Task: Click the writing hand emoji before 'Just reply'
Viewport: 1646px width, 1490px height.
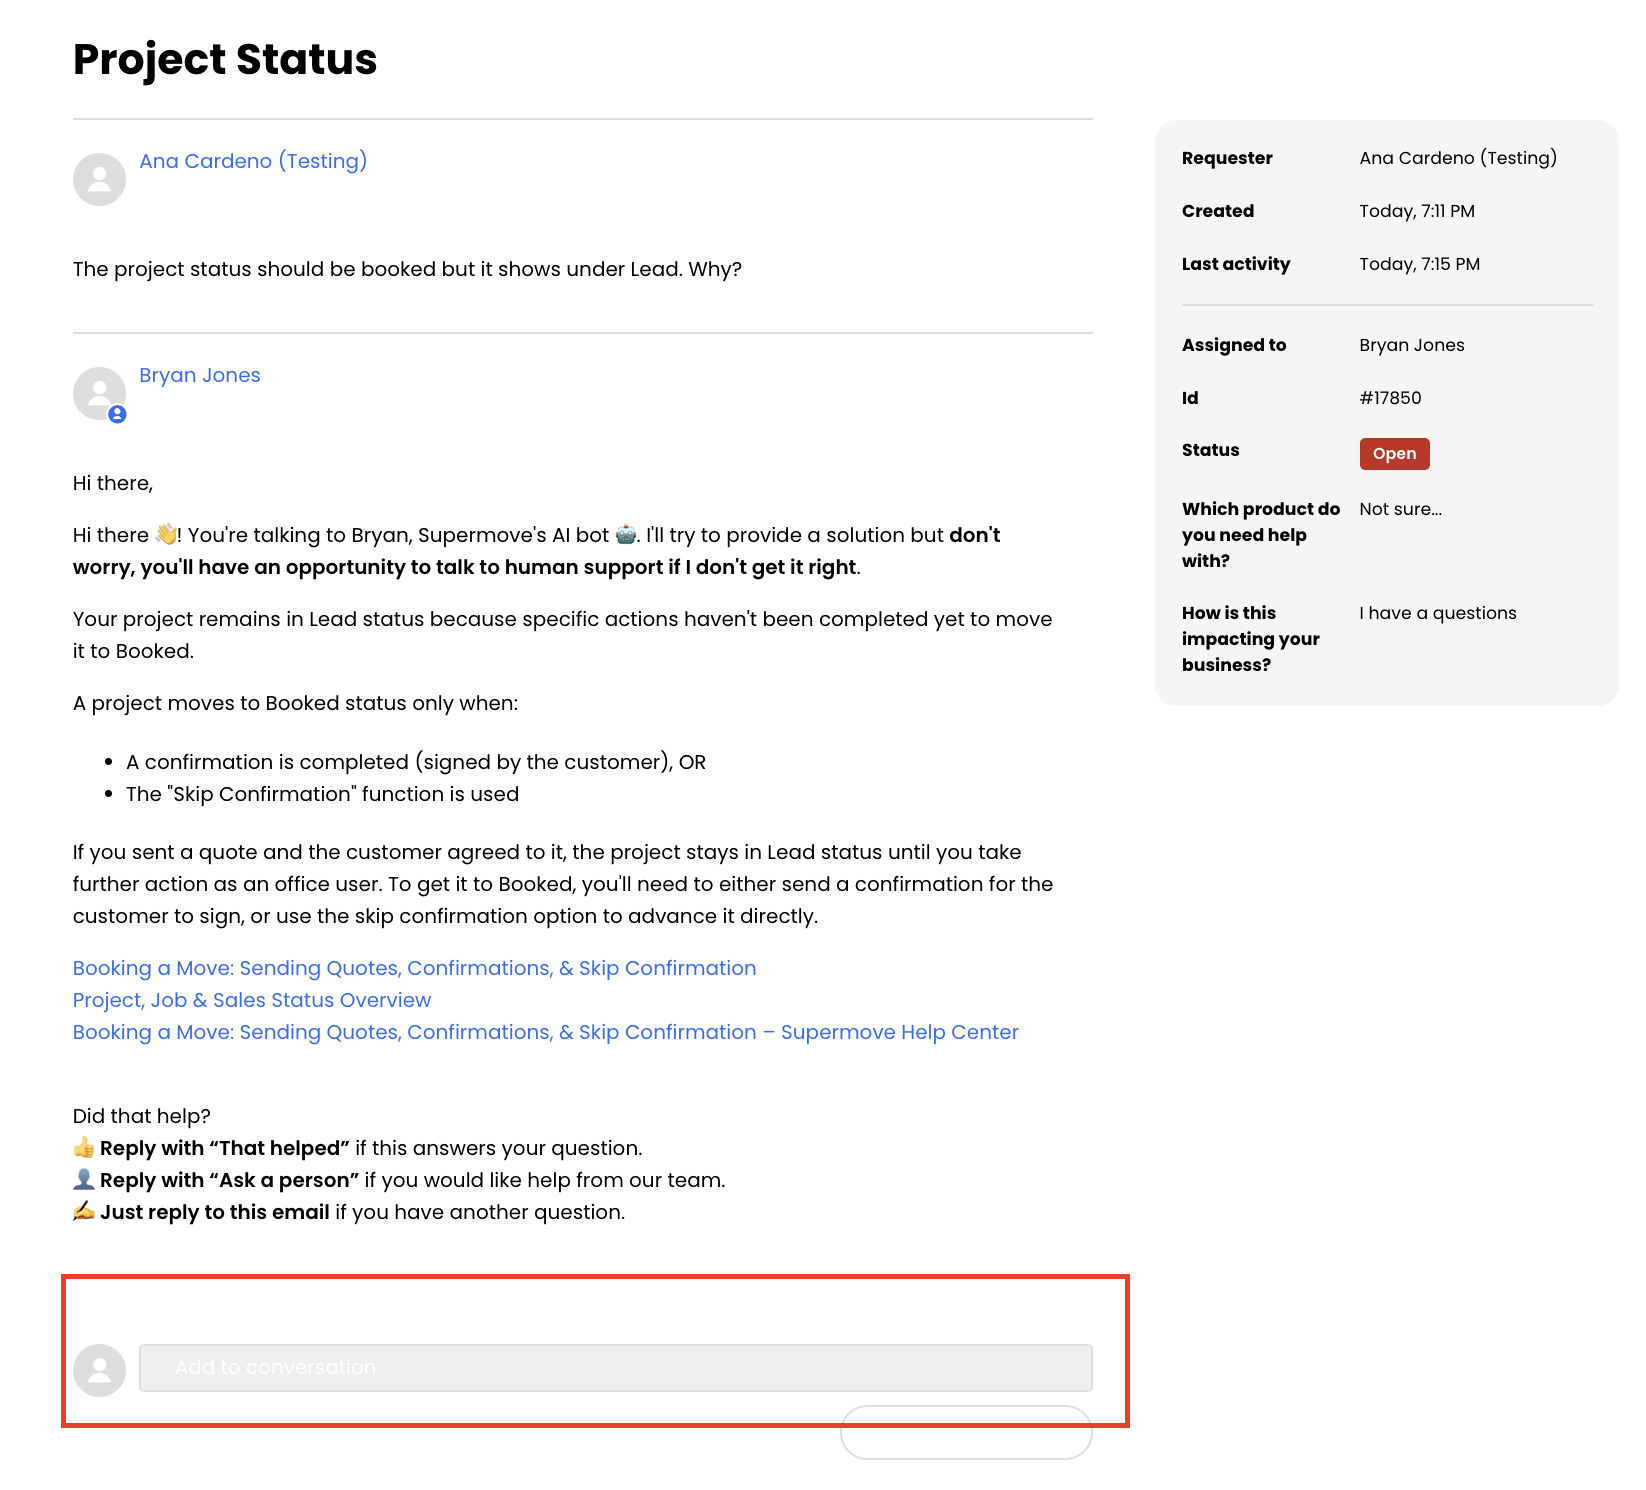Action: click(84, 1212)
